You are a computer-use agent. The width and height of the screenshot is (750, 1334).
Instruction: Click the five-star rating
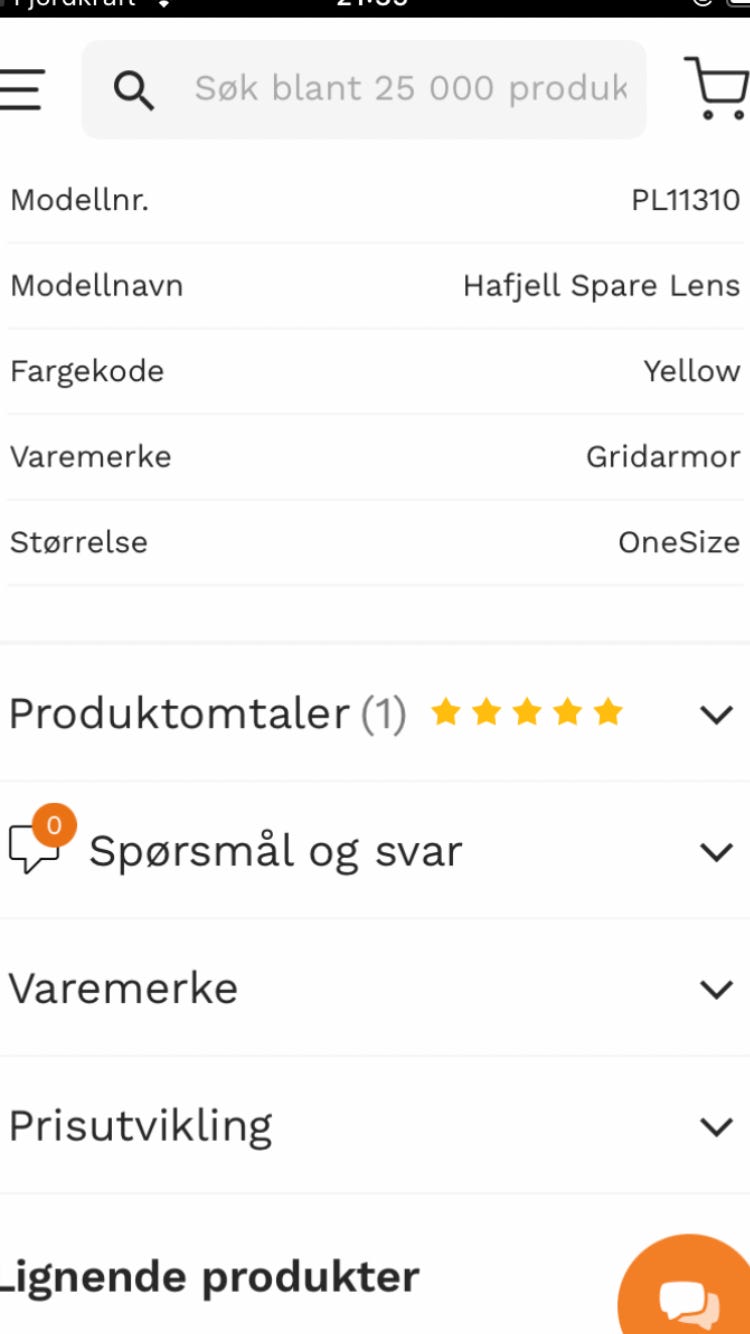click(527, 713)
